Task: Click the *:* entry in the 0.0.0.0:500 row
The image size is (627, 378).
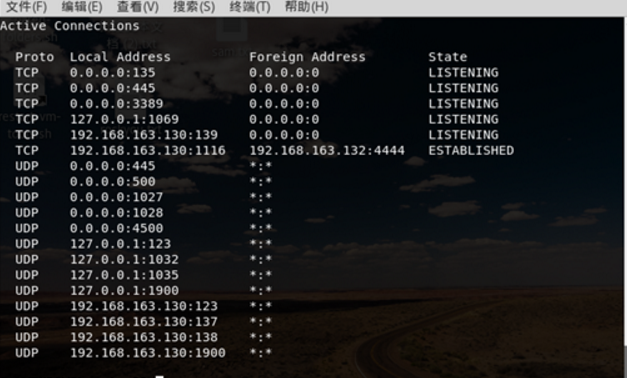Action: point(260,181)
